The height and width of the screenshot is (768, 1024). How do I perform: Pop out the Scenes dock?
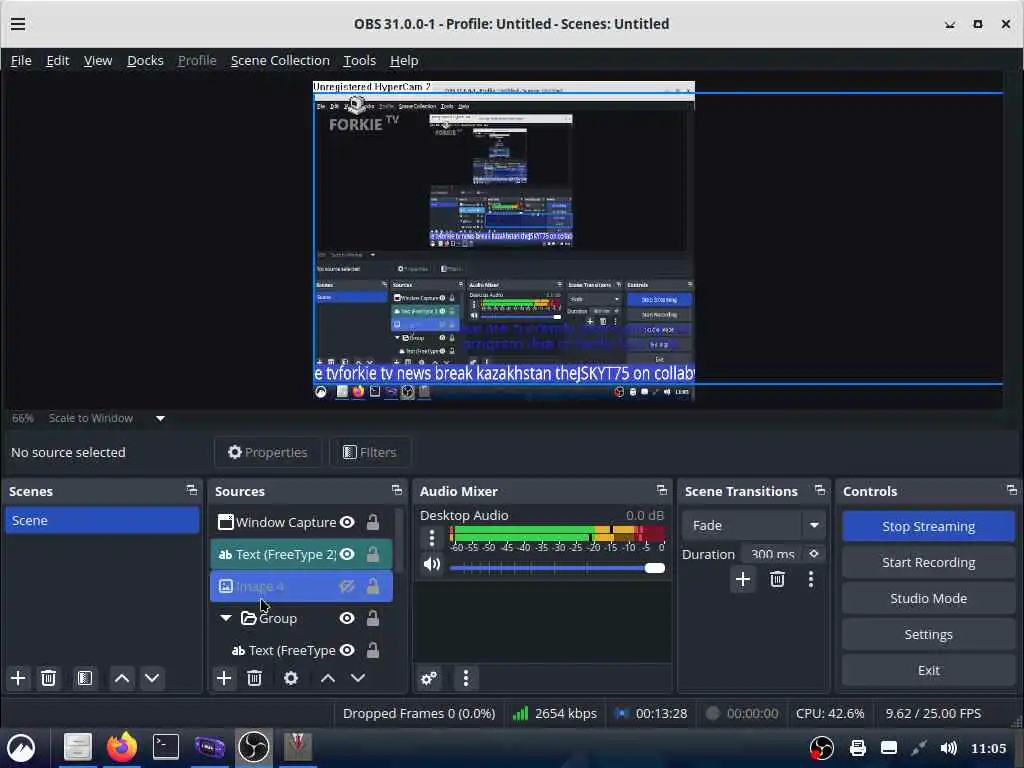click(x=191, y=490)
